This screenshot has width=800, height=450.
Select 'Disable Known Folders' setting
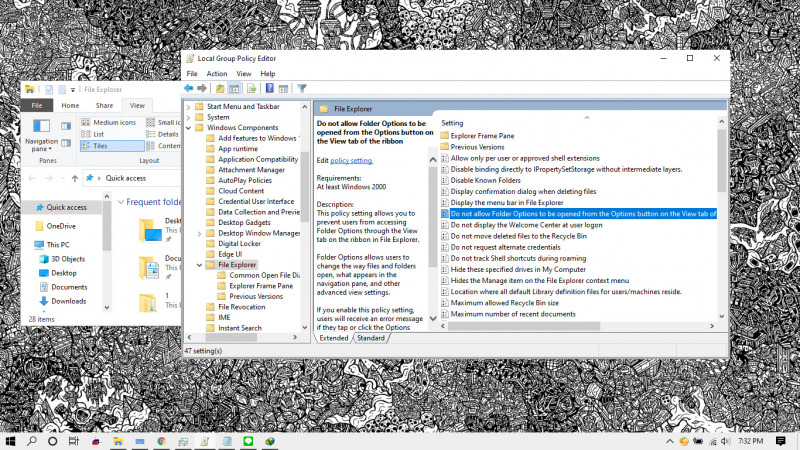[x=485, y=181]
